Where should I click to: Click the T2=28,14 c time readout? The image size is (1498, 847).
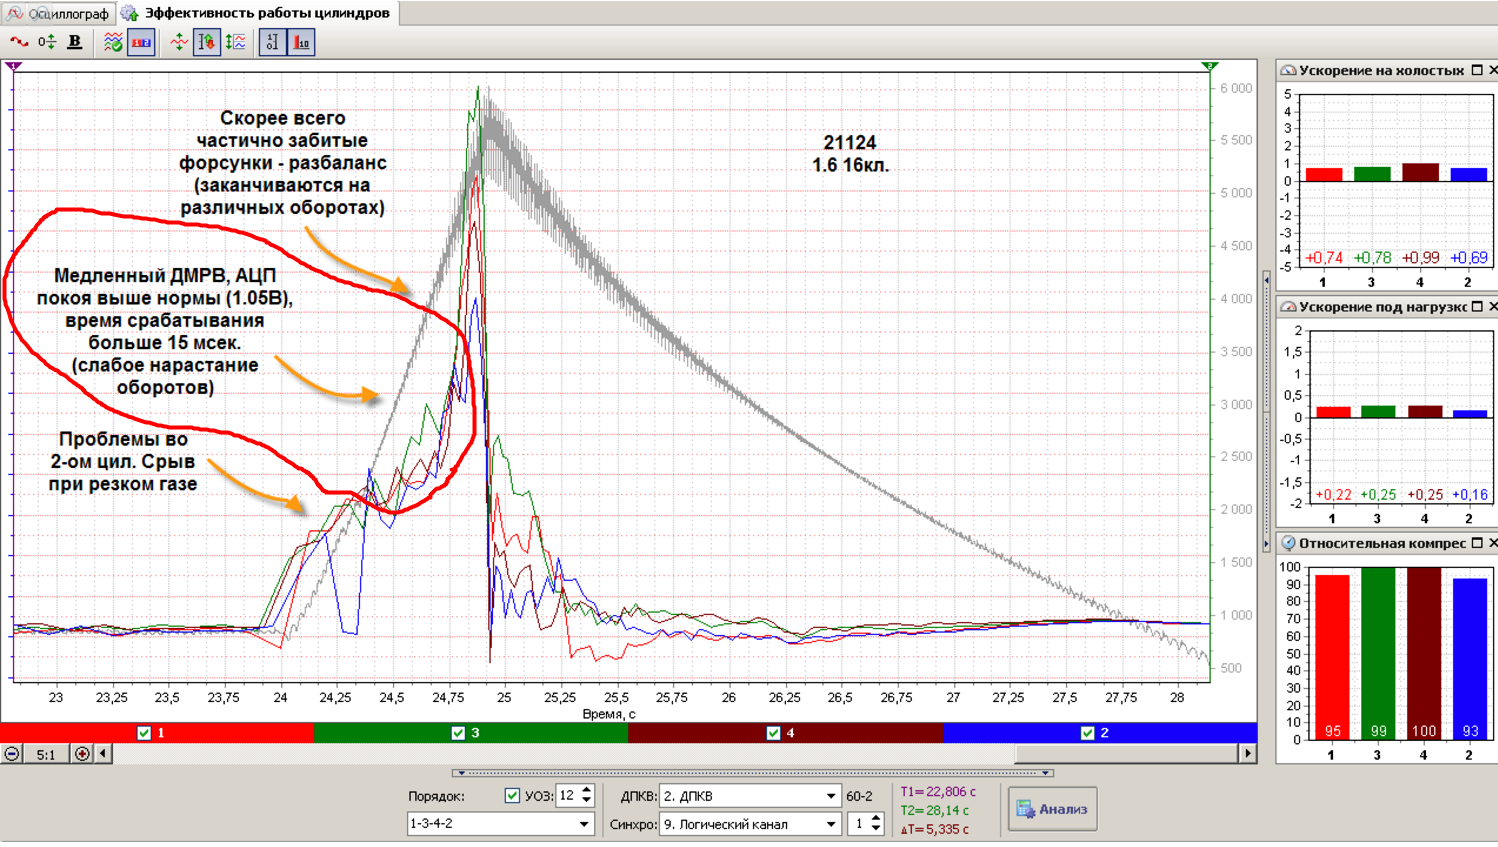(935, 811)
